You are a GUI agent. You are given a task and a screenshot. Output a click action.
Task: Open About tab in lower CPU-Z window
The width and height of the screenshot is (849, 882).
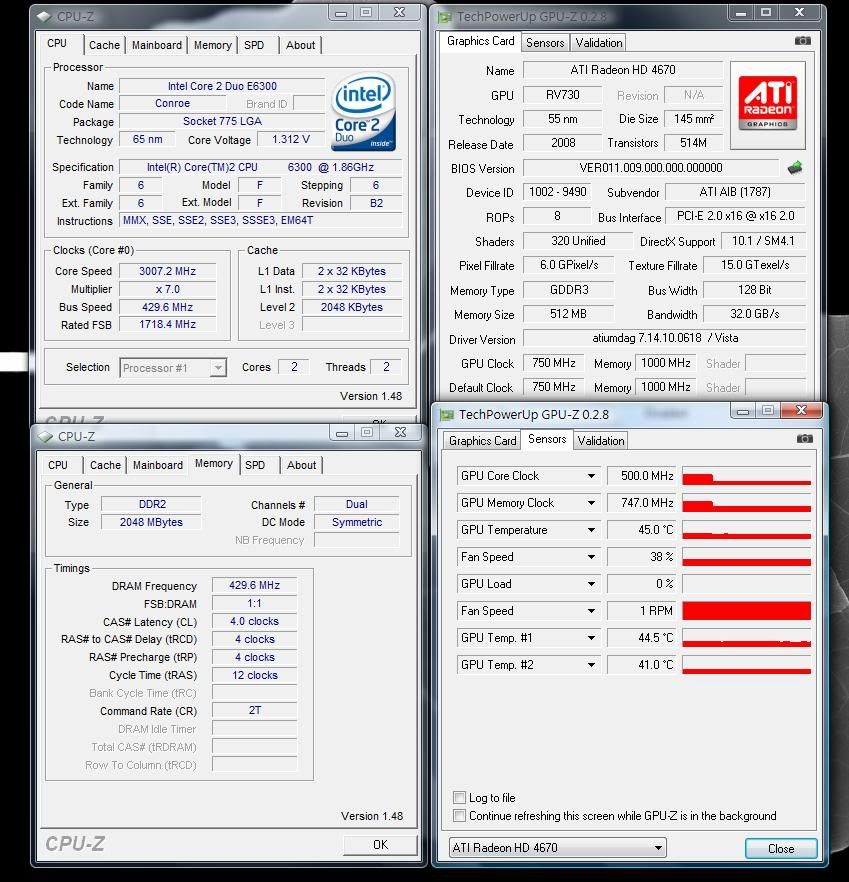pos(302,465)
